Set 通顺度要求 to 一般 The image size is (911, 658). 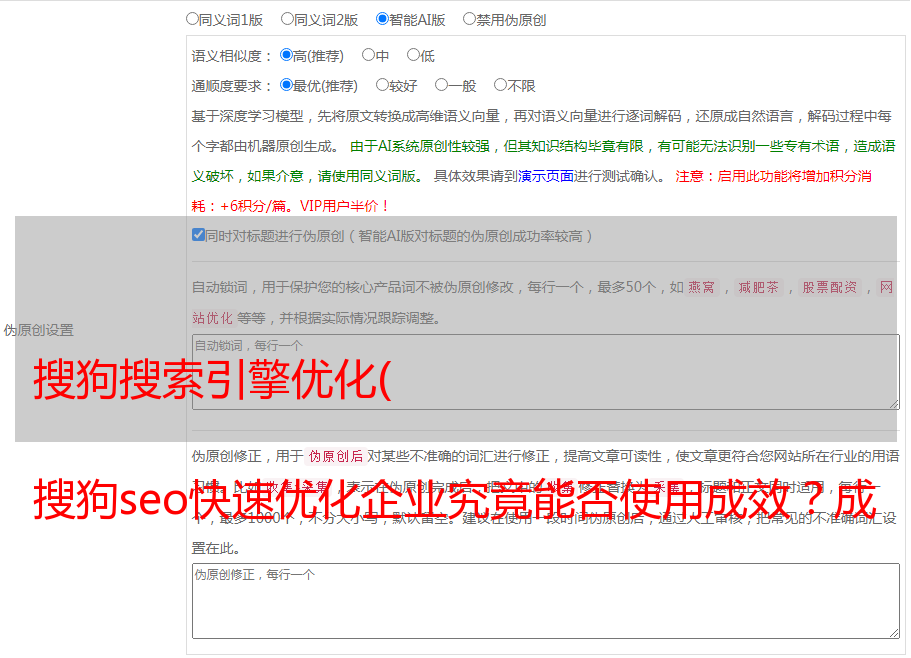coord(442,85)
